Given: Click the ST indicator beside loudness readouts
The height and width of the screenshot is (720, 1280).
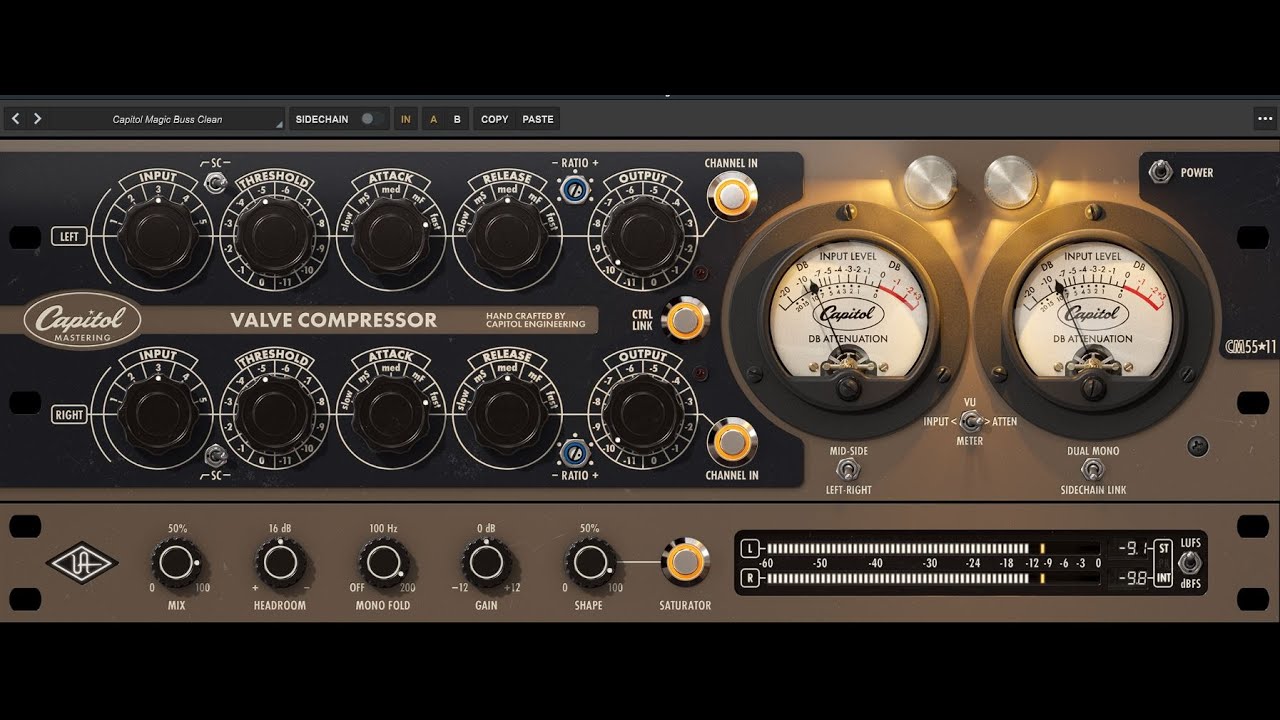Looking at the screenshot, I should [1163, 548].
